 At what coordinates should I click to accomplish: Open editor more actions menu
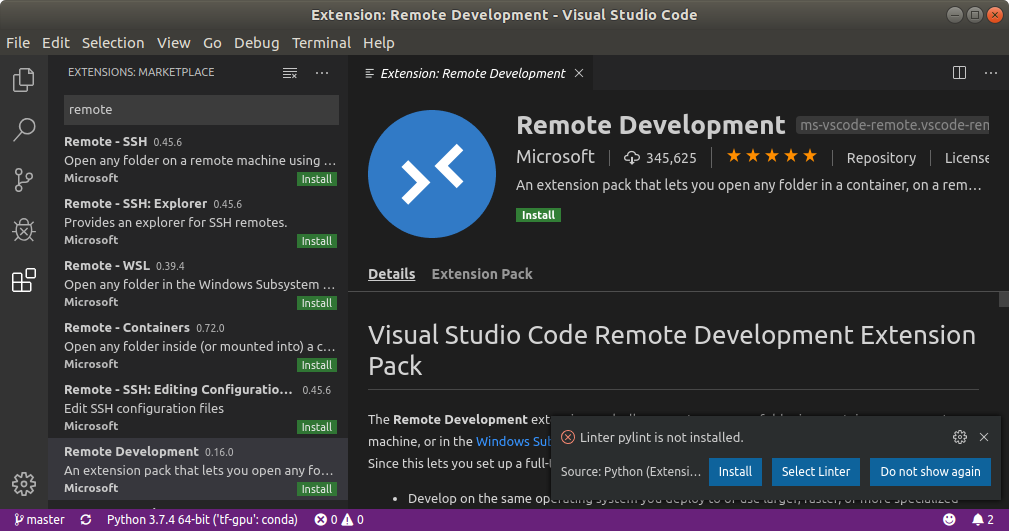991,73
